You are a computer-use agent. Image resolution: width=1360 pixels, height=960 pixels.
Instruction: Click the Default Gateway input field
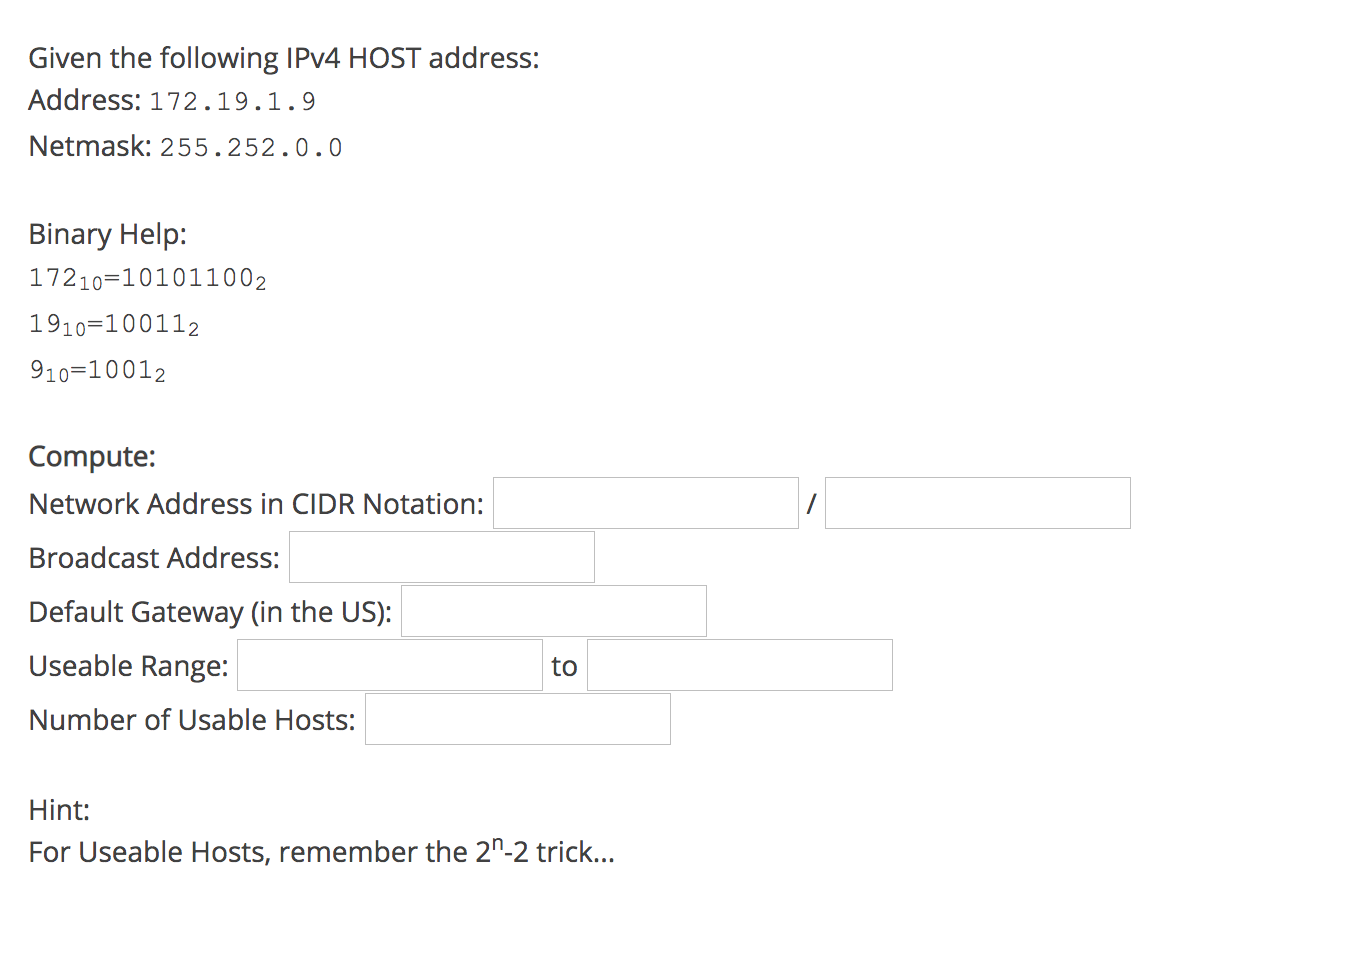click(554, 611)
